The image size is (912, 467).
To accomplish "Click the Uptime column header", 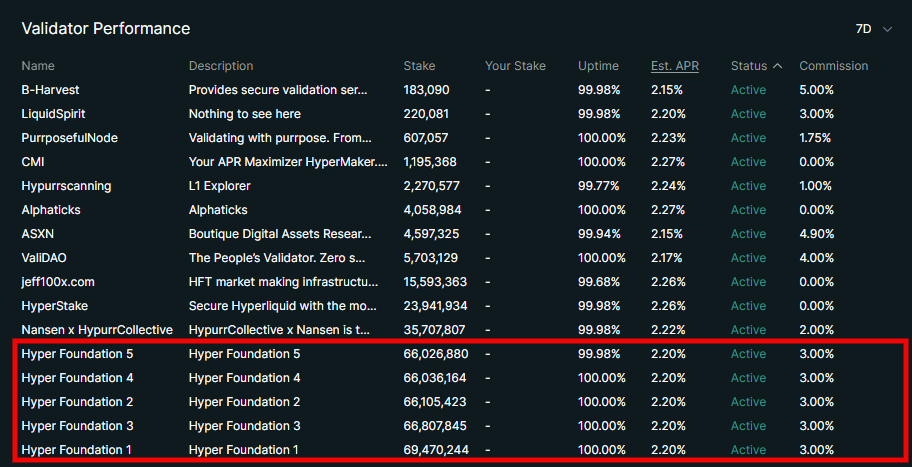I will [598, 66].
